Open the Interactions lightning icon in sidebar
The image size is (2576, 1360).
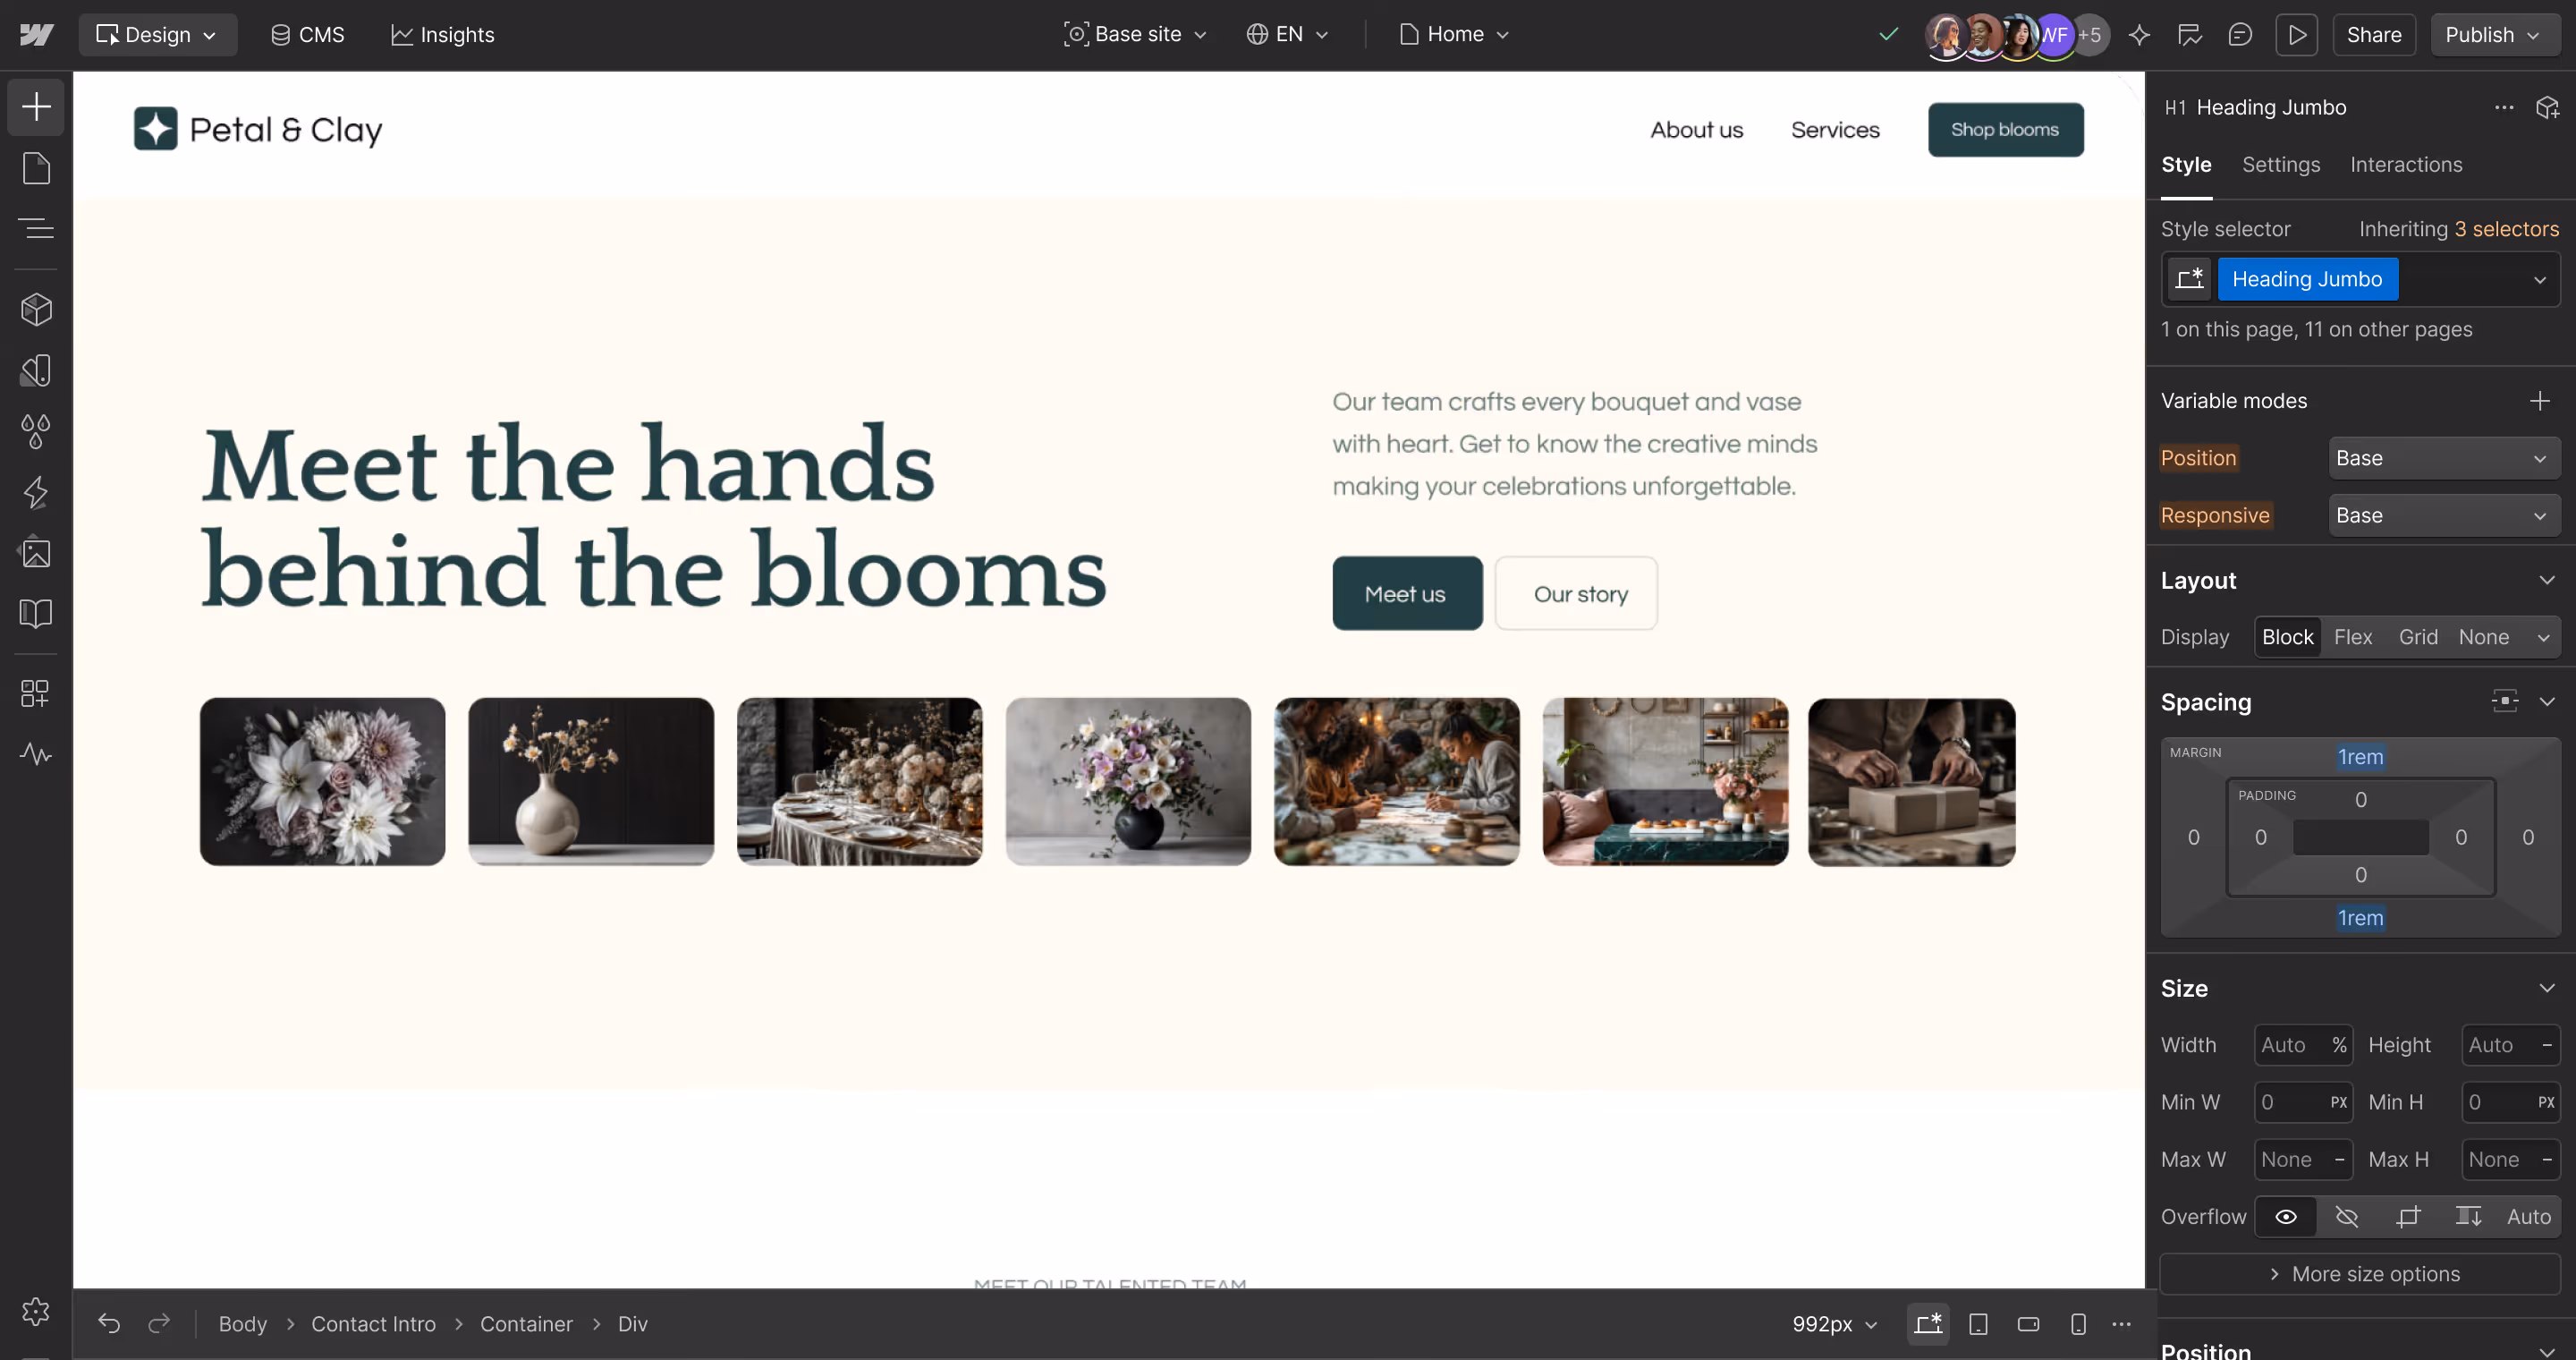pyautogui.click(x=36, y=492)
